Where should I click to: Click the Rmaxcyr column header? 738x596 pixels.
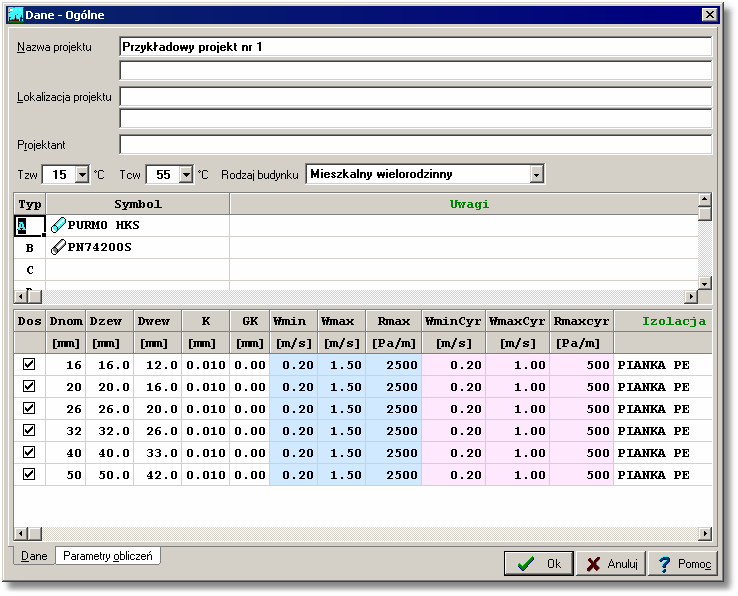tap(581, 321)
